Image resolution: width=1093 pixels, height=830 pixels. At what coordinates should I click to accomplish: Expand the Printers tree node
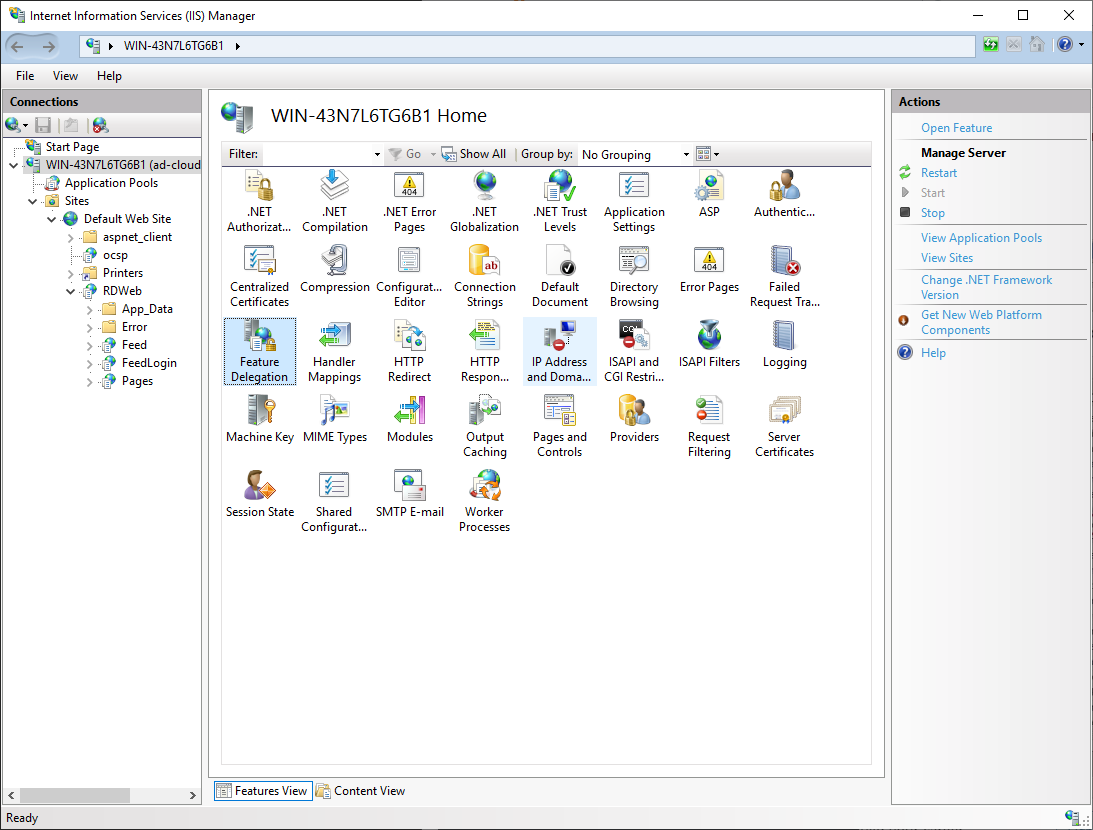click(x=70, y=273)
